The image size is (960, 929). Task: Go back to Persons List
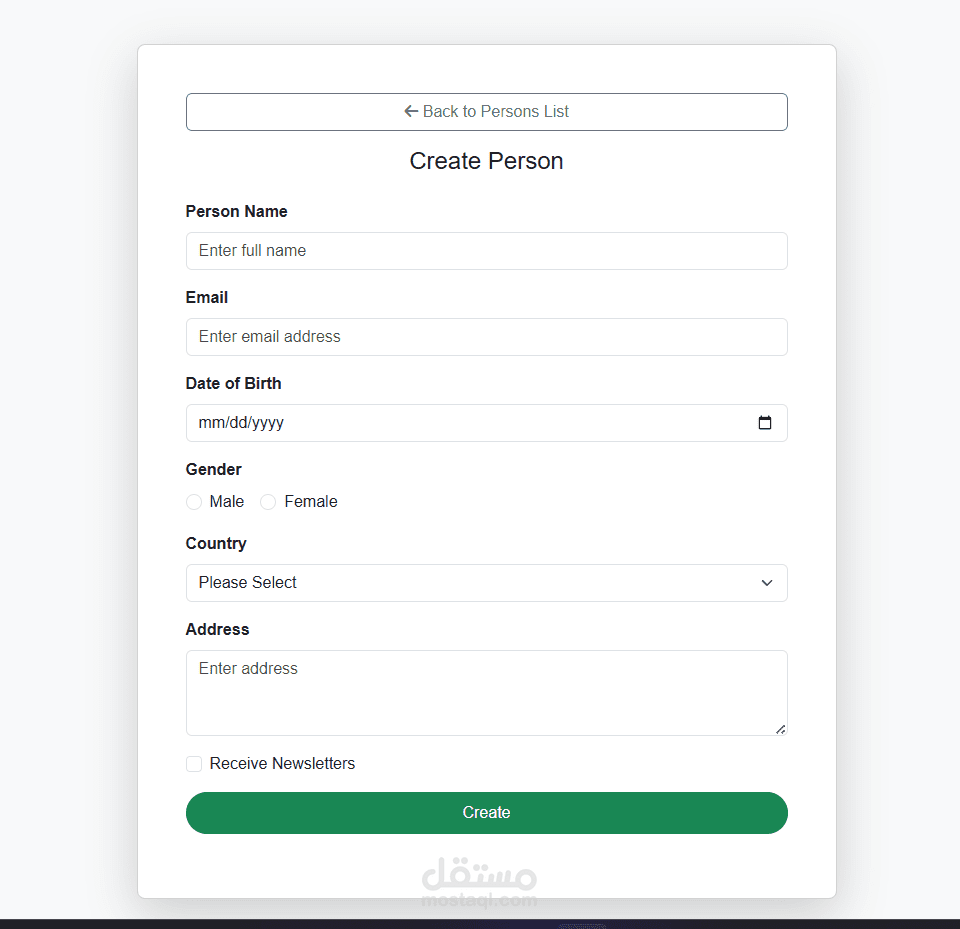point(486,112)
